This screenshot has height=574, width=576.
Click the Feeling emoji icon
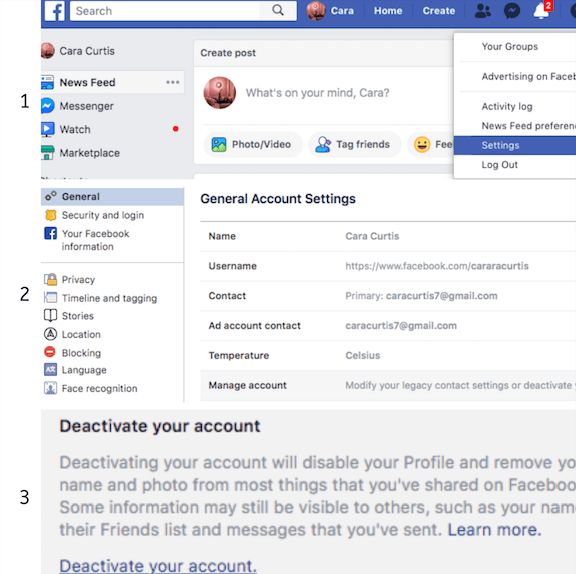click(422, 144)
